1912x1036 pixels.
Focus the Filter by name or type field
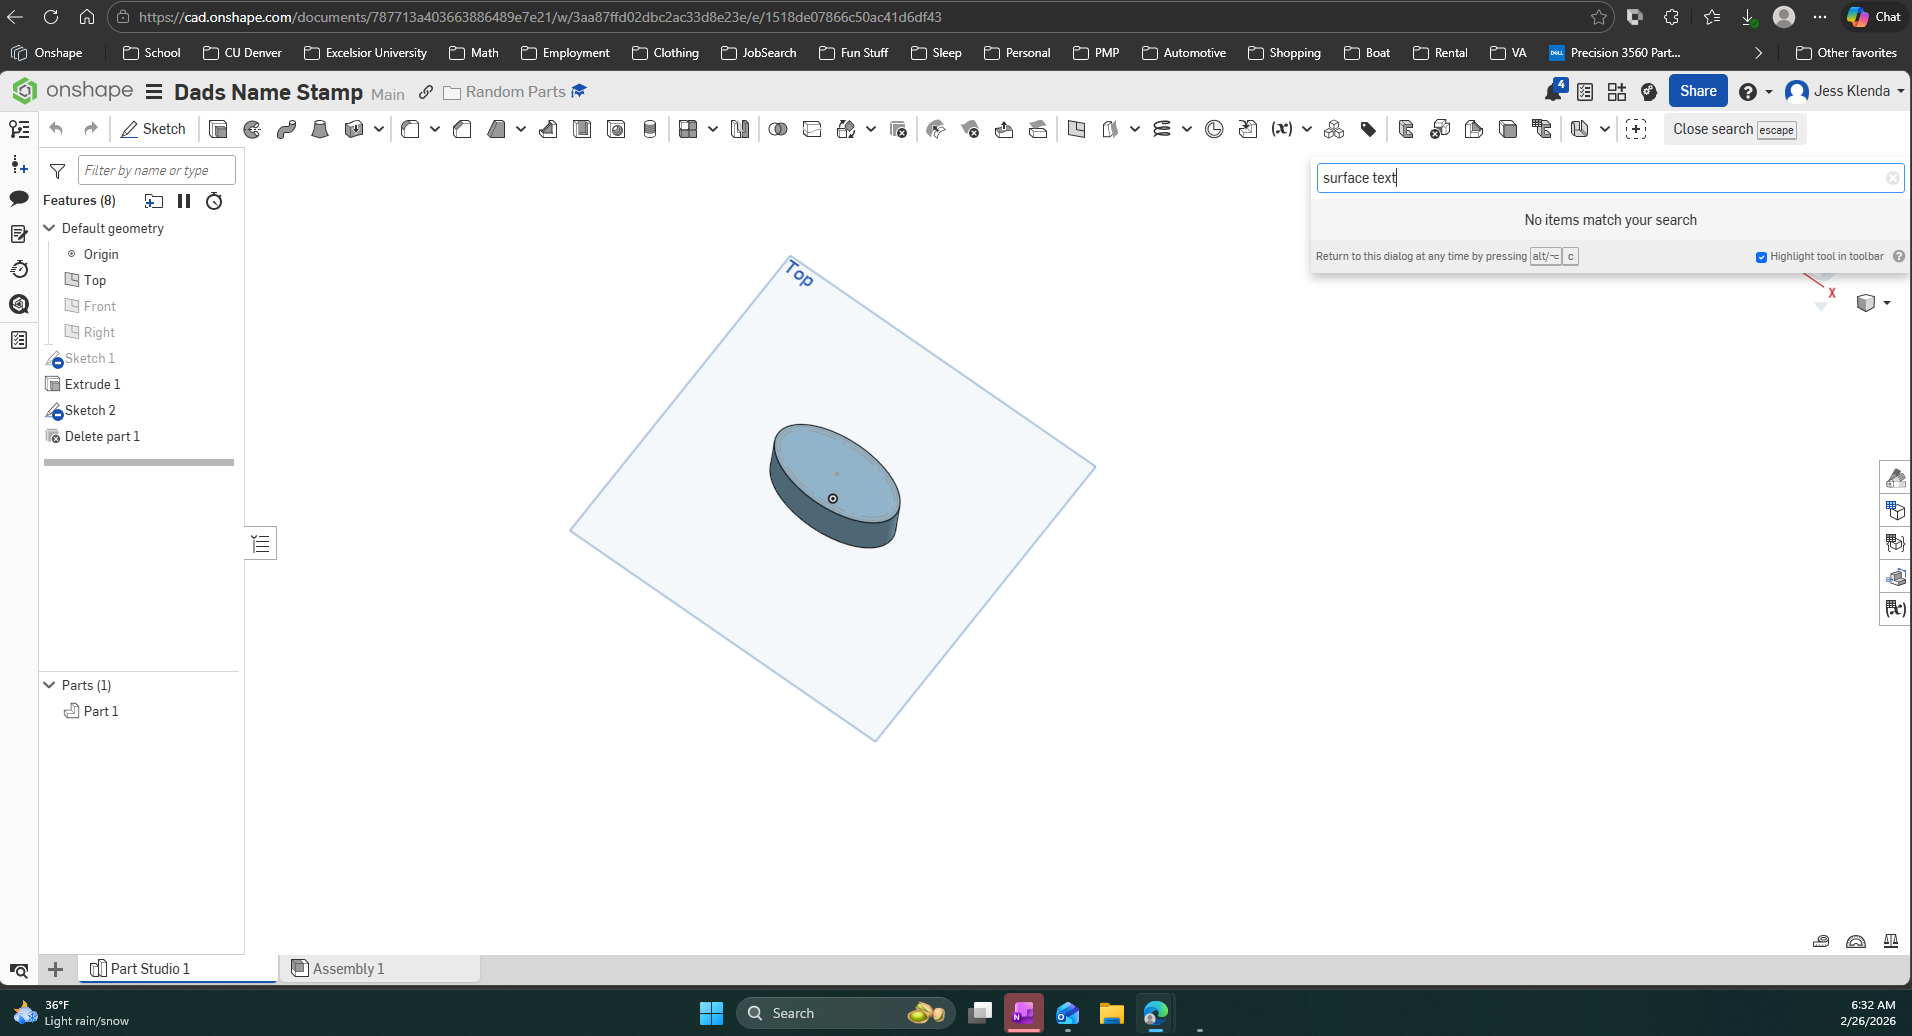(x=157, y=170)
